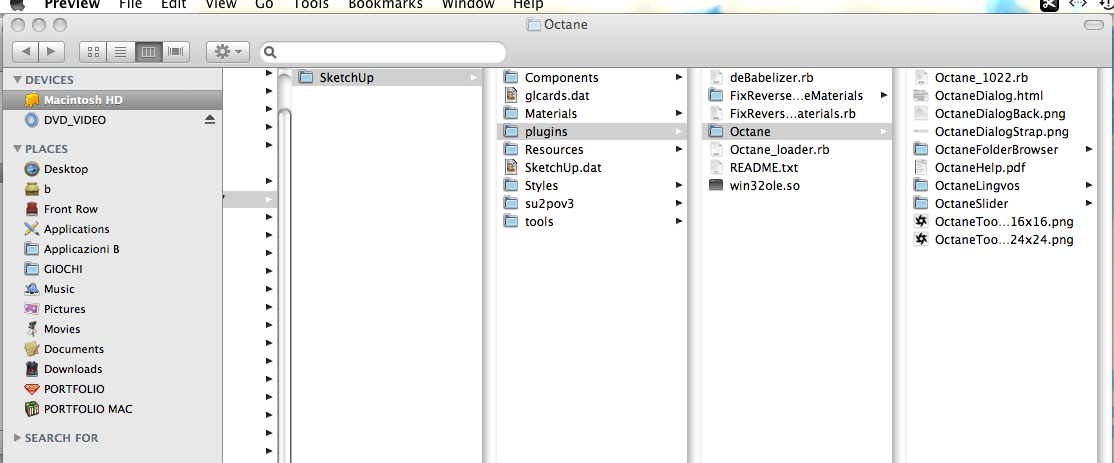Collapse the PLACES section triangle

(18, 148)
